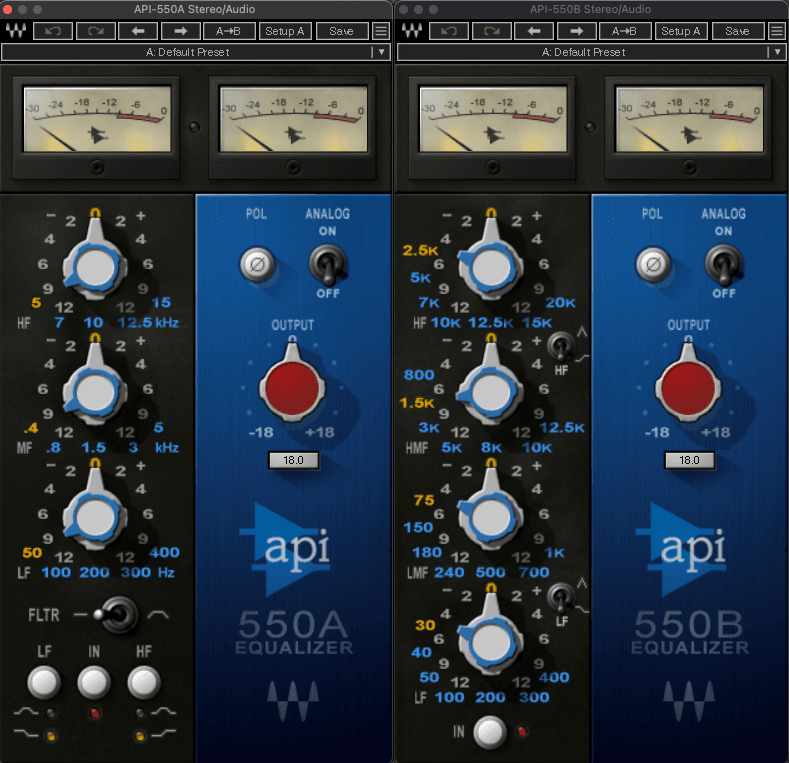Click the 550B right meter calibration screw
Viewport: 789px width, 763px height.
(689, 167)
